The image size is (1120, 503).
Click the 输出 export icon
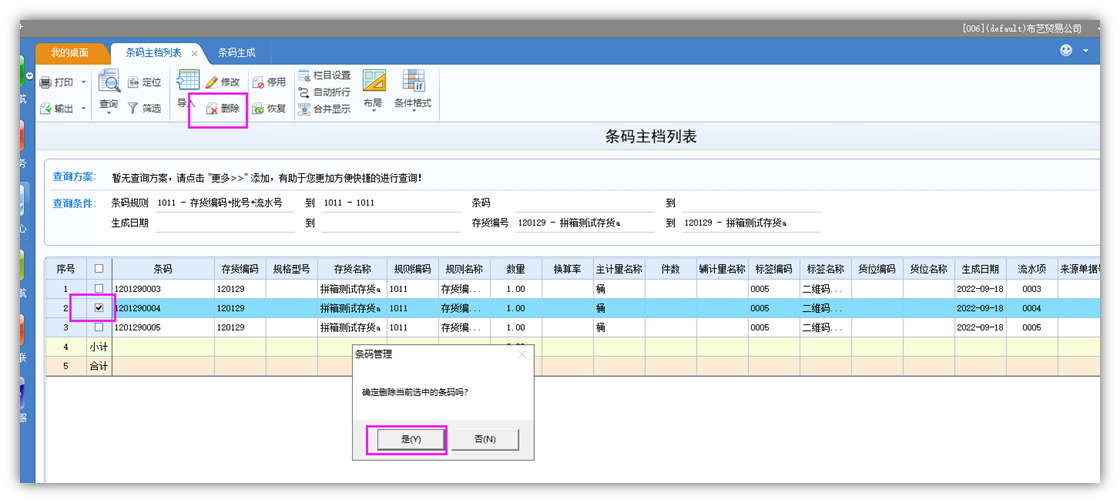(45, 109)
